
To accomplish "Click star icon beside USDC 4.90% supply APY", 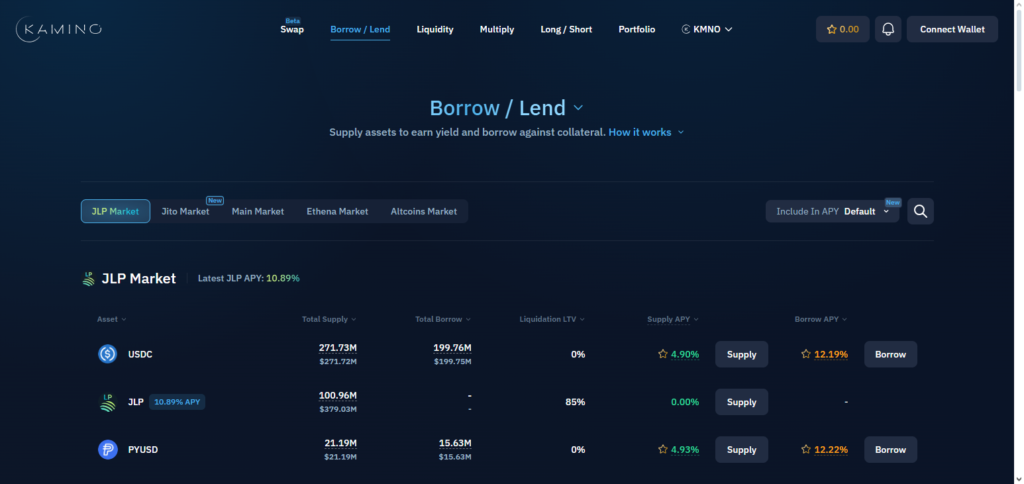I will click(x=663, y=354).
